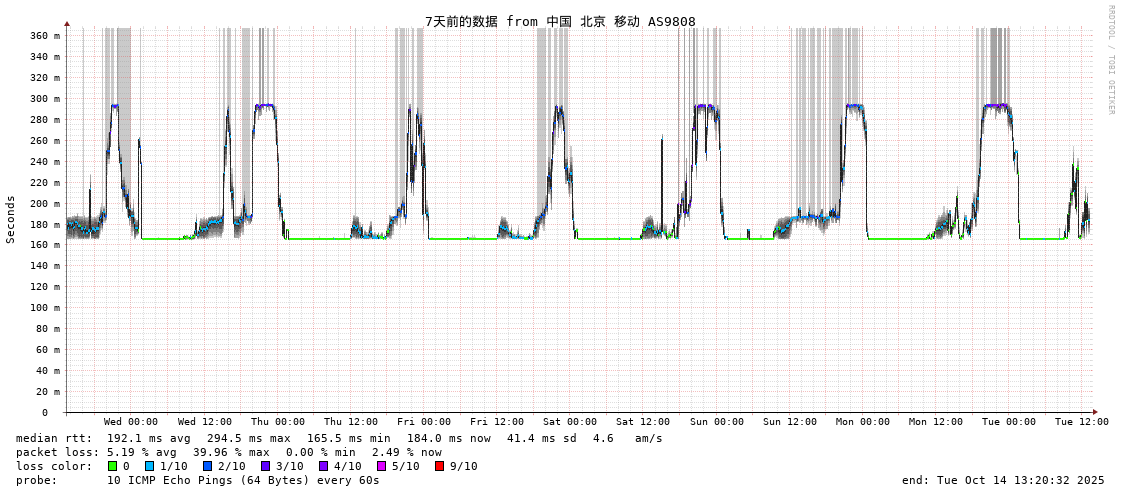Click the Sat 00:00 time axis label
The height and width of the screenshot is (494, 1121).
coord(570,422)
